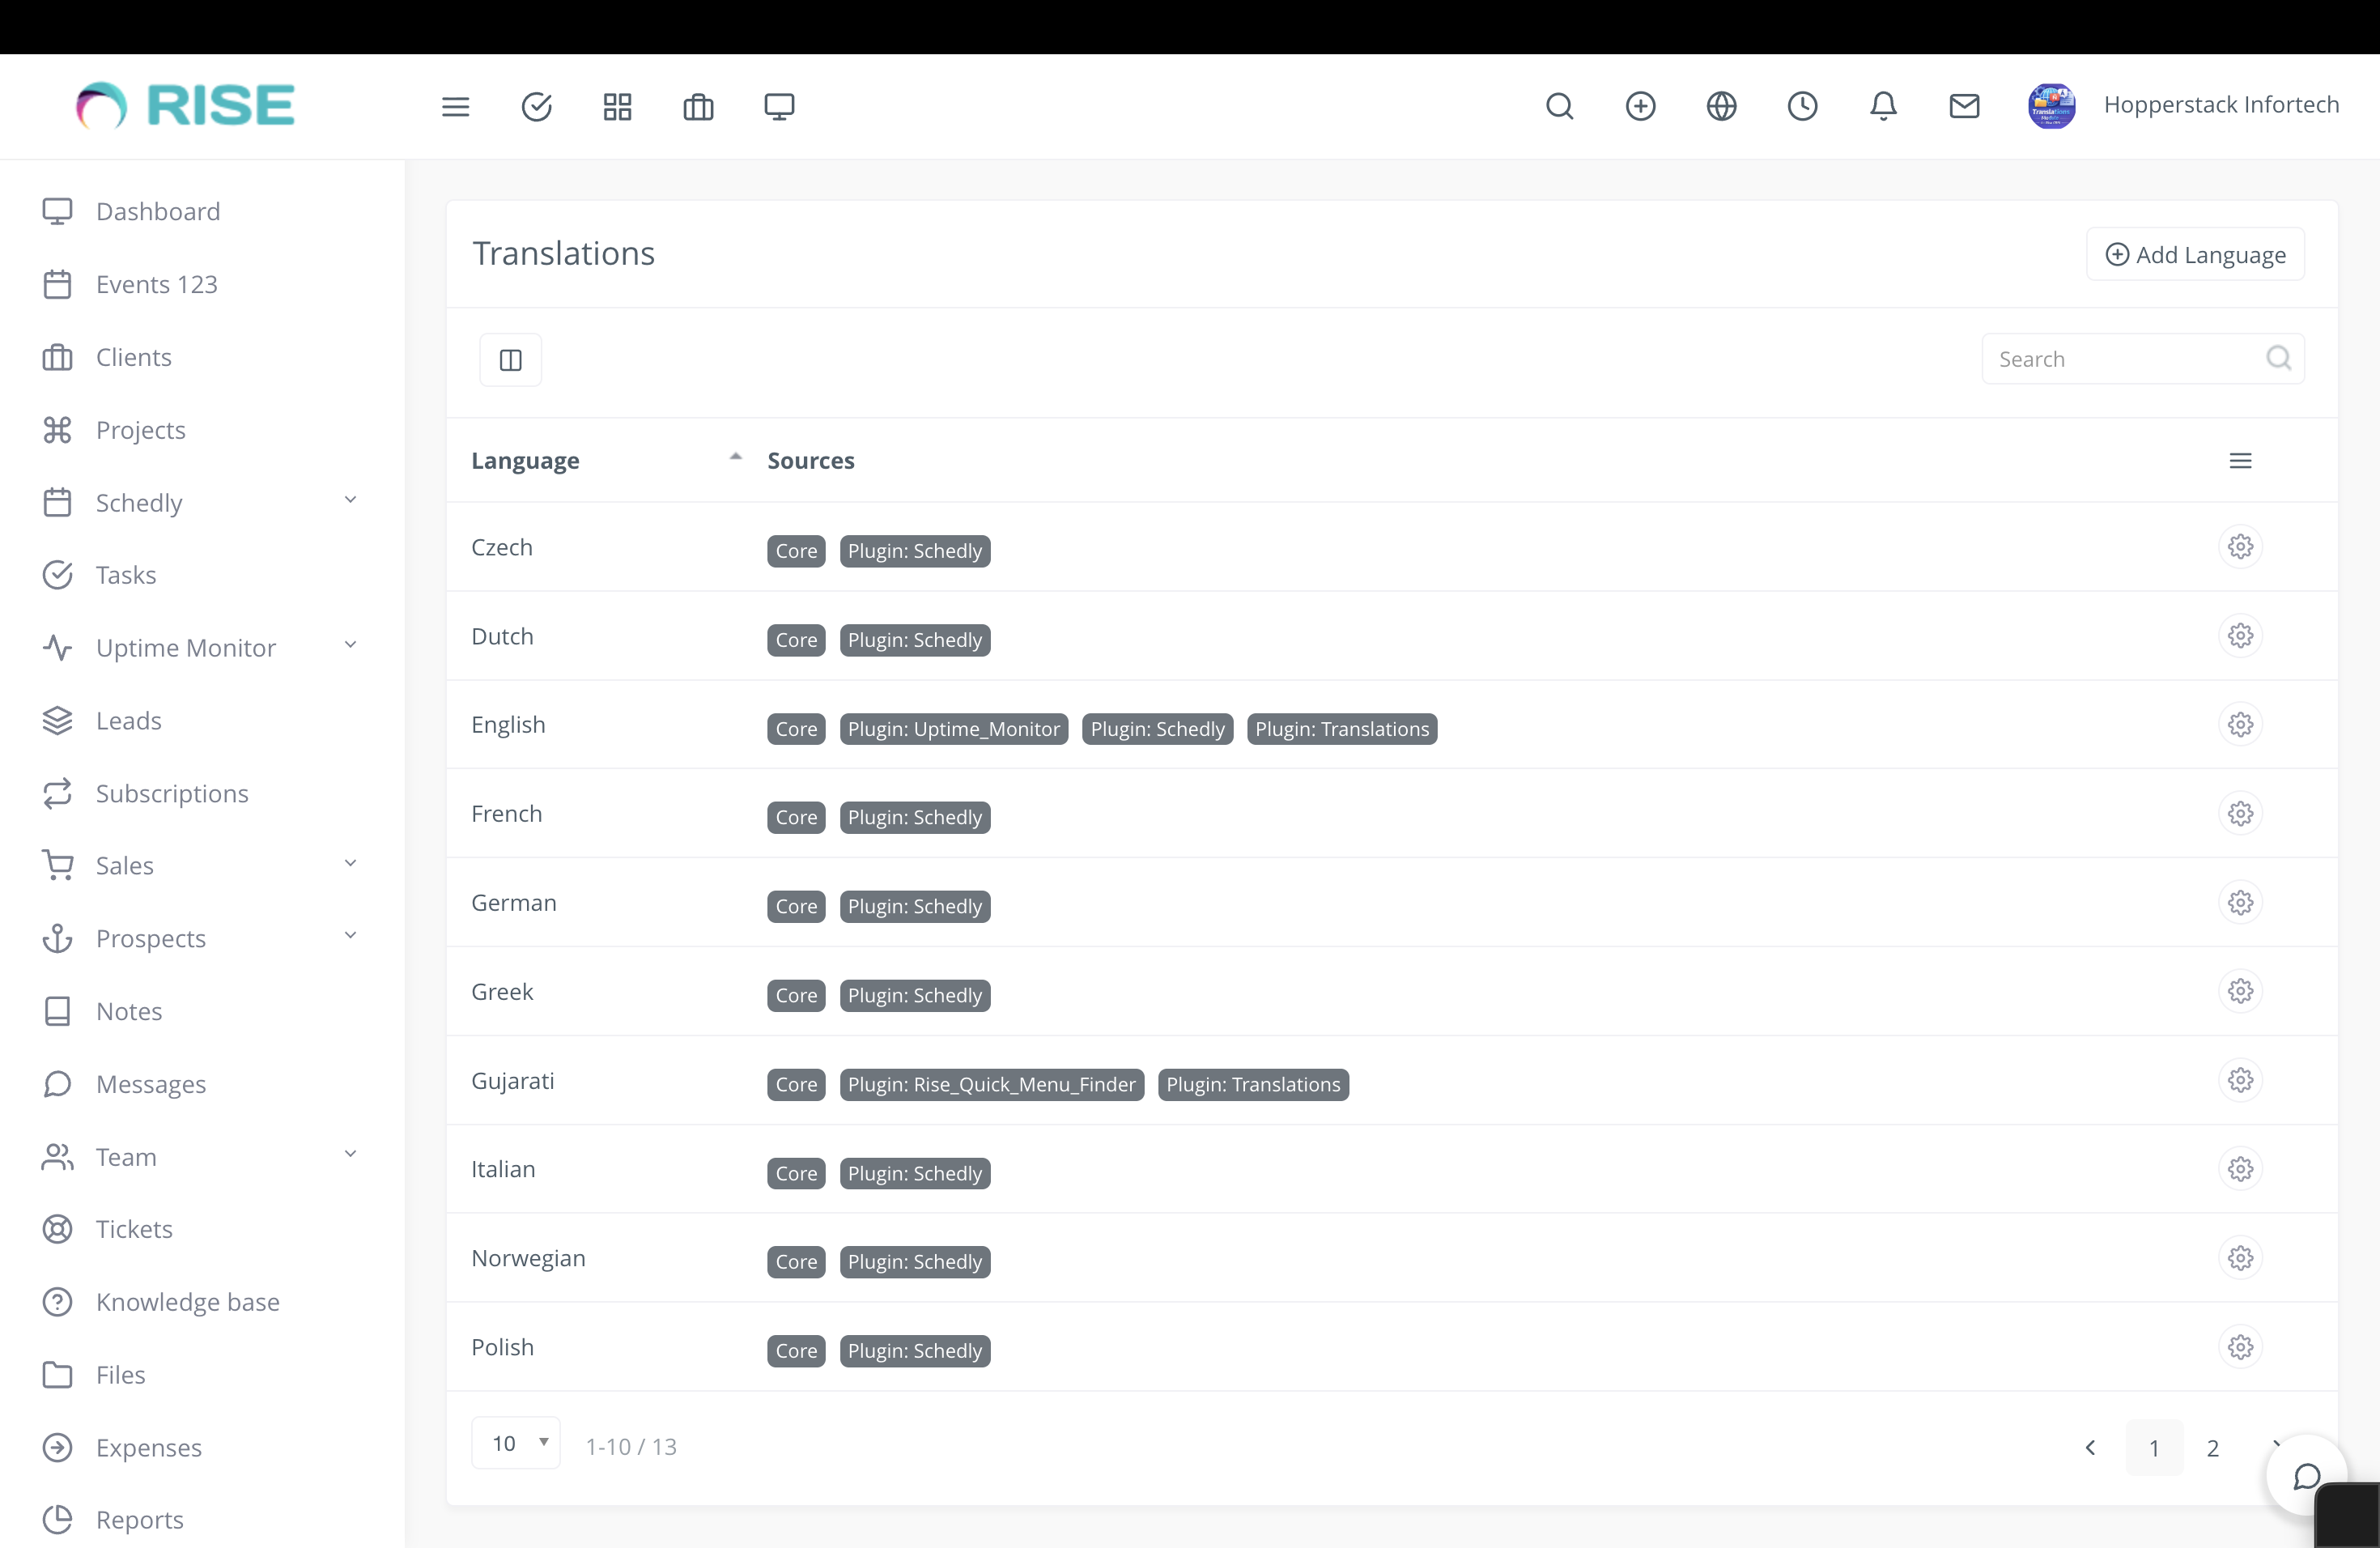Image resolution: width=2380 pixels, height=1548 pixels.
Task: Click the Add Language button
Action: point(2196,254)
